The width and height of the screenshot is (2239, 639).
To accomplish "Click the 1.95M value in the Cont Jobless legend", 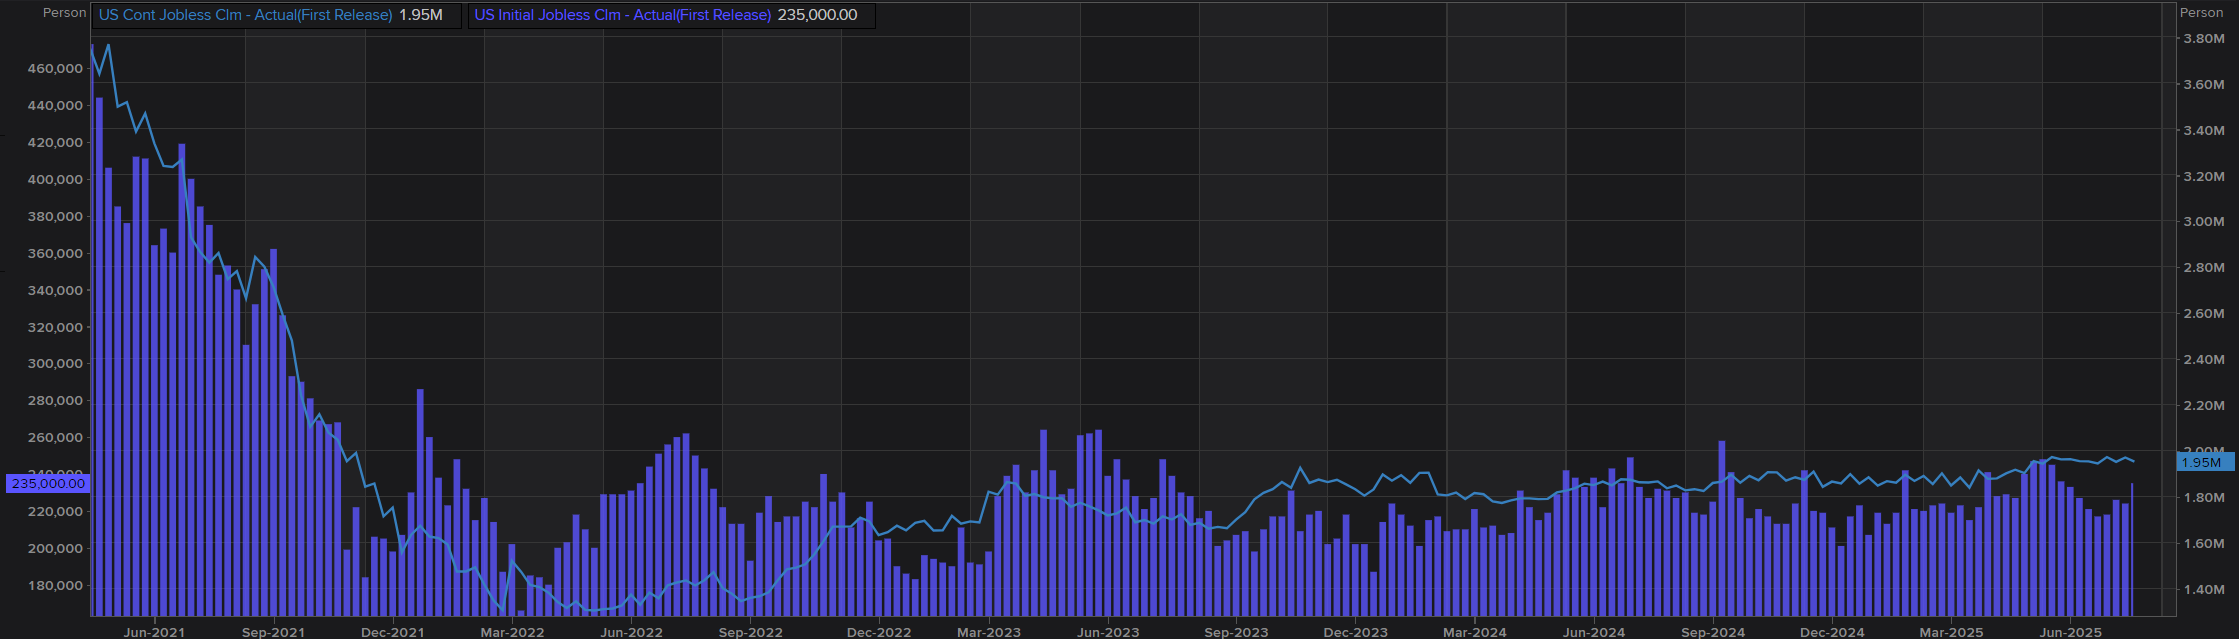I will (420, 15).
